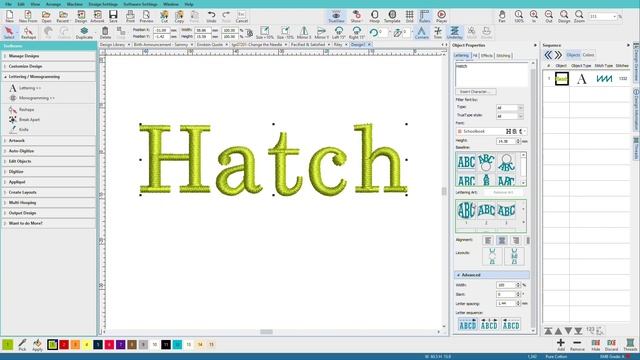The width and height of the screenshot is (640, 360).
Task: Toggle the Template display
Action: click(x=392, y=16)
